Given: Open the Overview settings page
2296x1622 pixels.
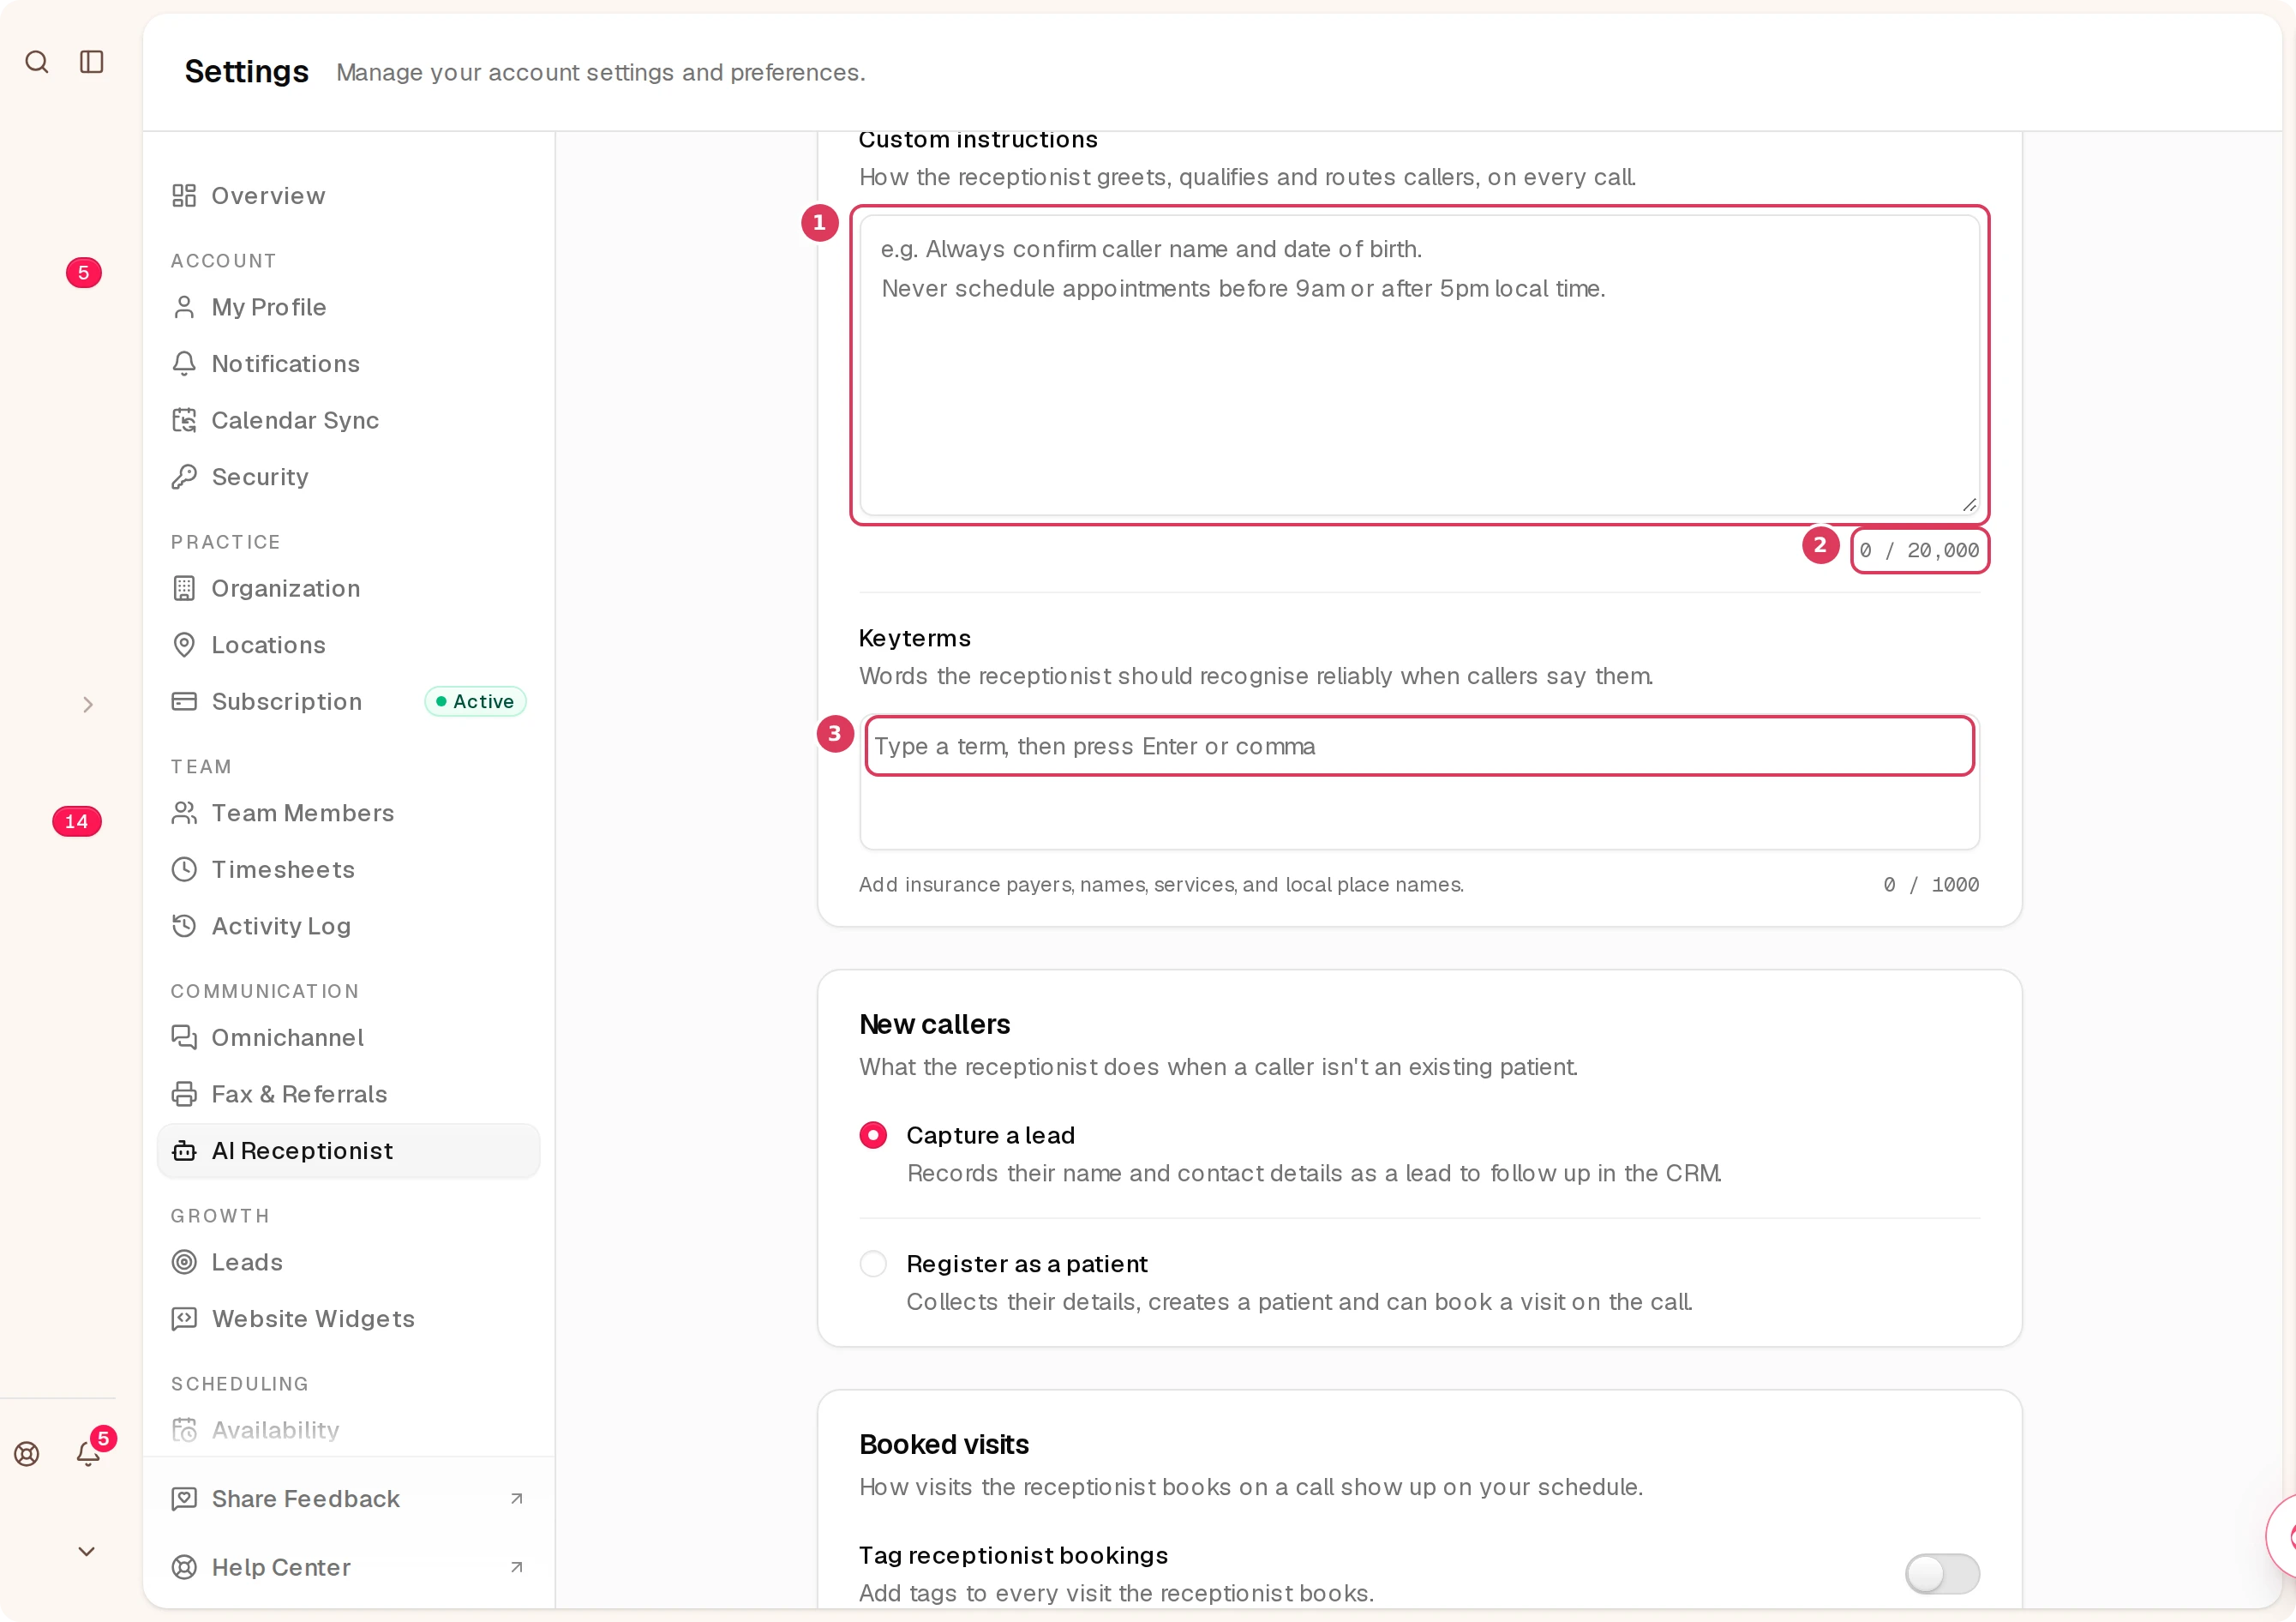Looking at the screenshot, I should coord(349,196).
